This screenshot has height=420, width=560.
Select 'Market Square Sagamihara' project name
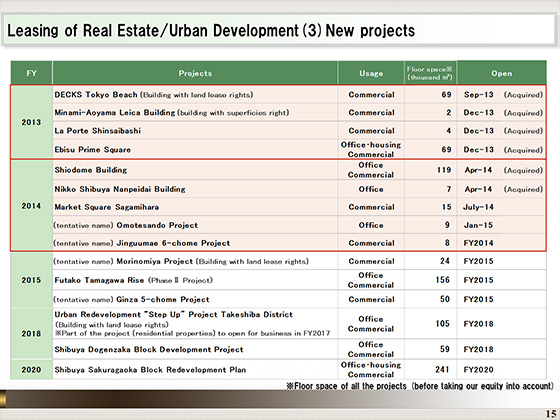[107, 207]
